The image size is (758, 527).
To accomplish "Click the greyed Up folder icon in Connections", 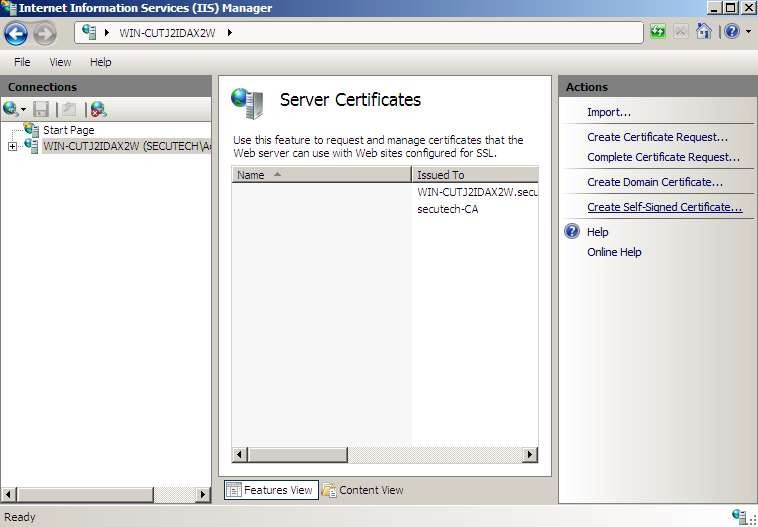I will pos(69,110).
